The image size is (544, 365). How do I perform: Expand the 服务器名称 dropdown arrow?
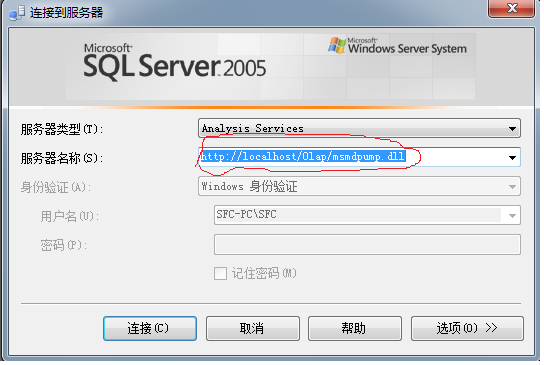tap(512, 158)
